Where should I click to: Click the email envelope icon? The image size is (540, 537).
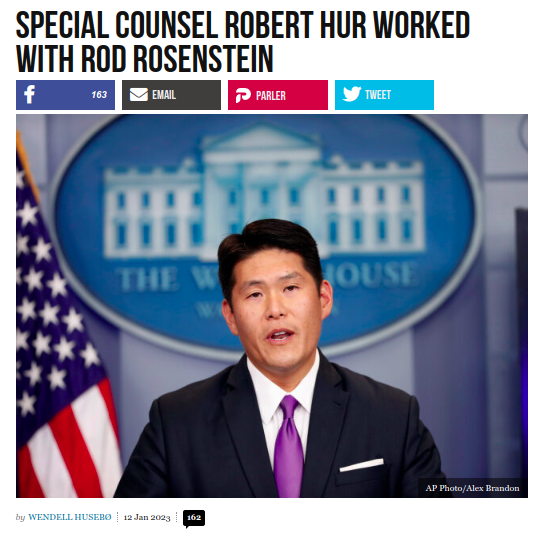[138, 95]
